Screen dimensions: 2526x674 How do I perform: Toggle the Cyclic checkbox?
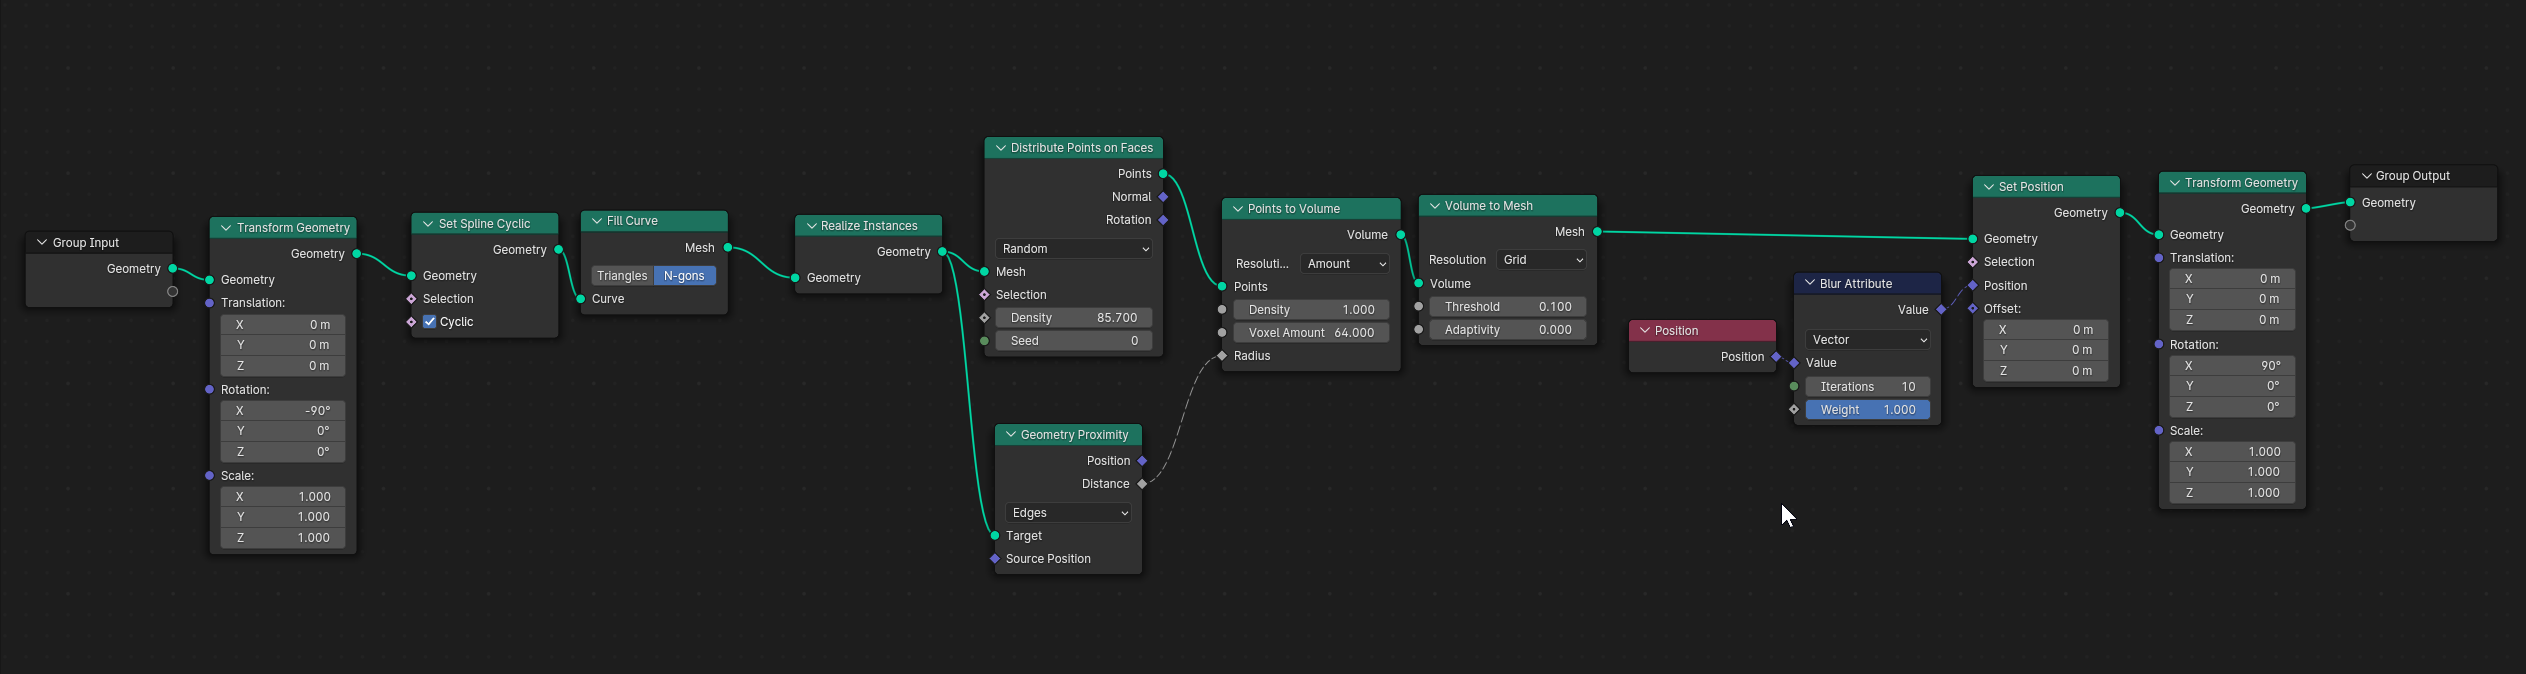coord(429,322)
